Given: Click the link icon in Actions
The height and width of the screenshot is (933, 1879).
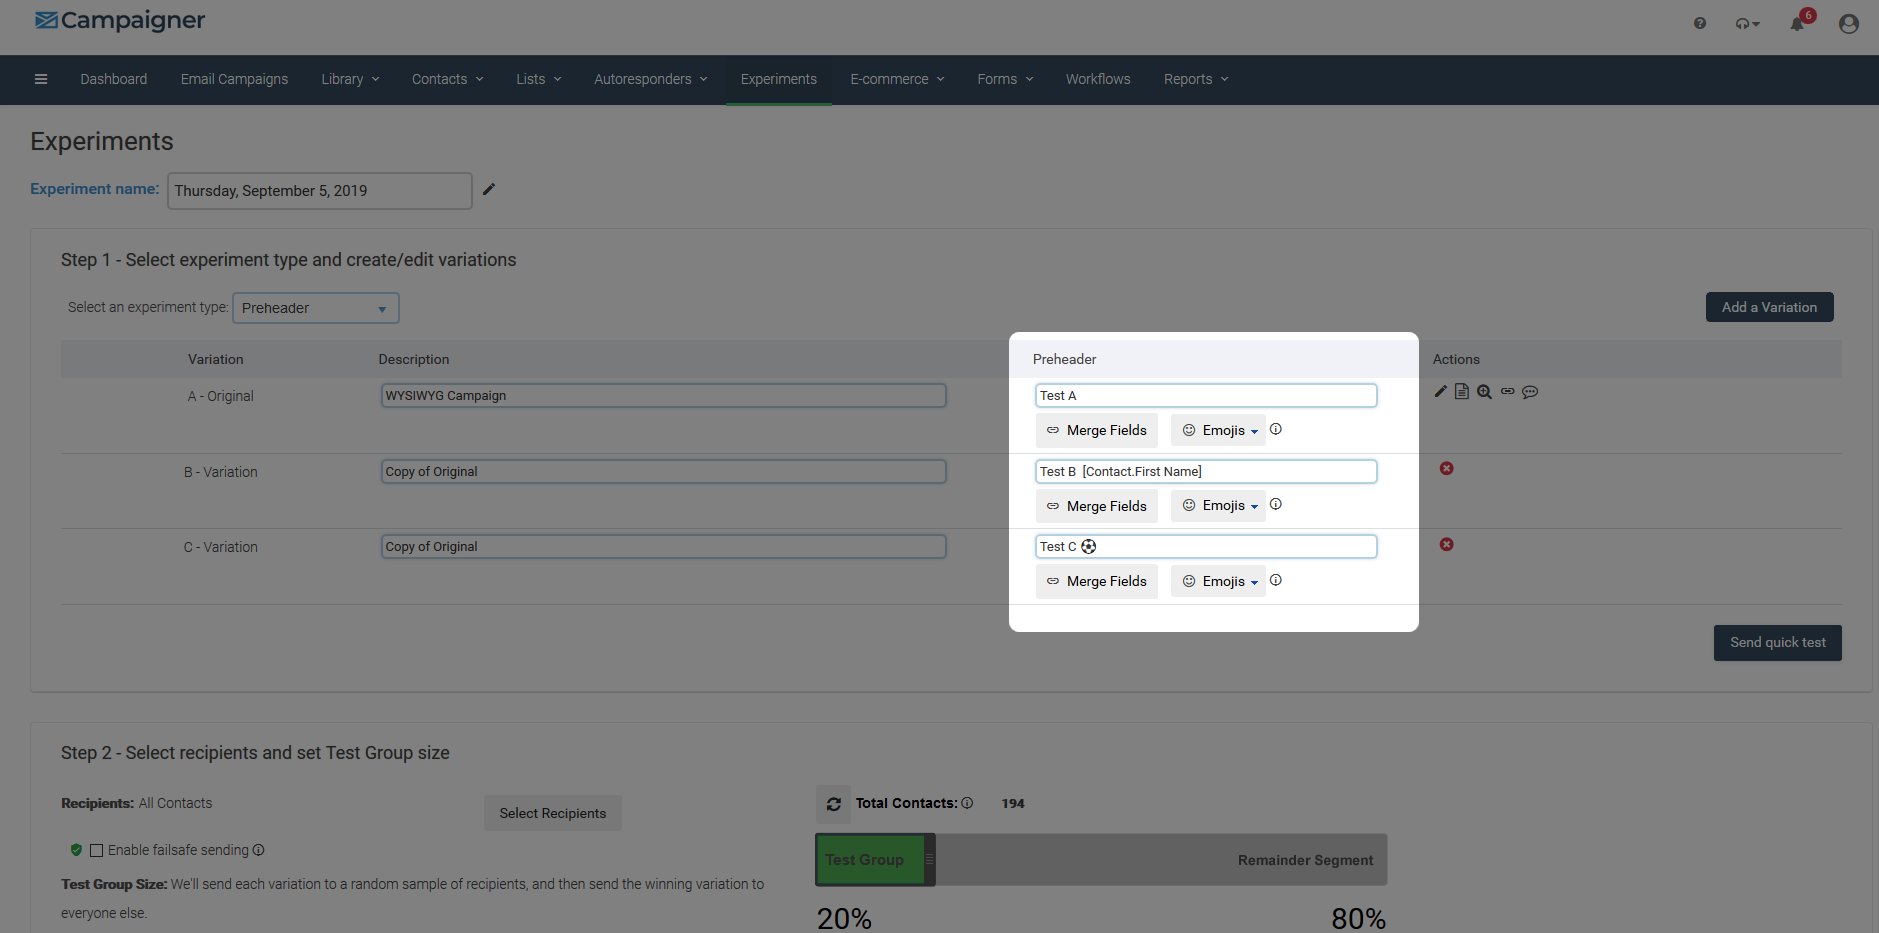Looking at the screenshot, I should tap(1507, 392).
